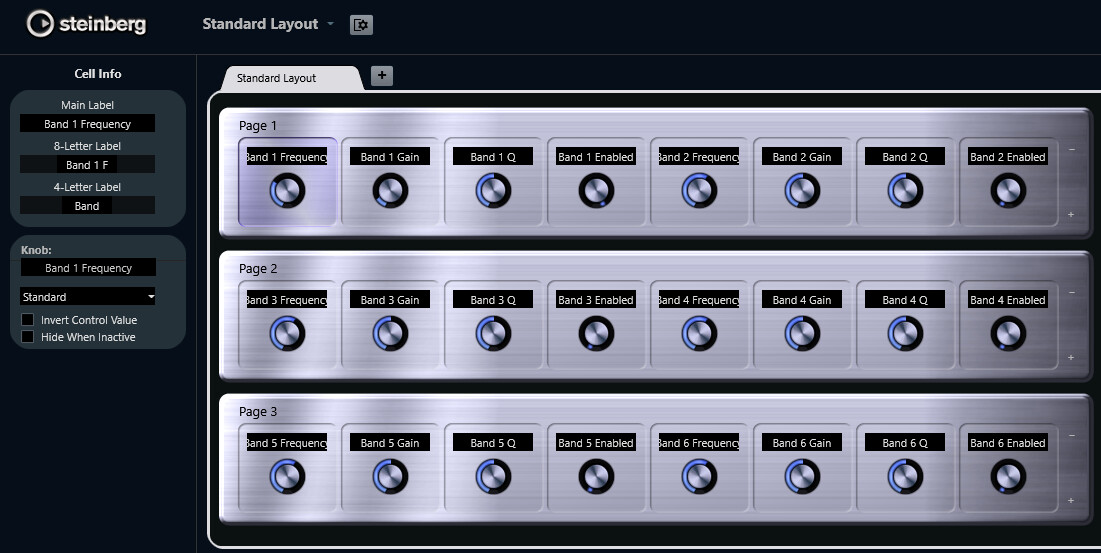Select the Band 3 Q knob
Screen dimensions: 1101x553
click(493, 333)
